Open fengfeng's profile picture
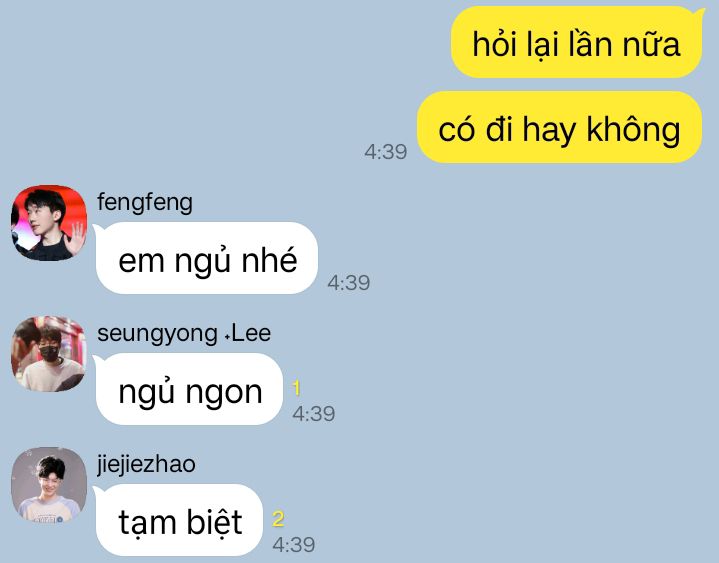Viewport: 719px width, 563px height. (49, 223)
